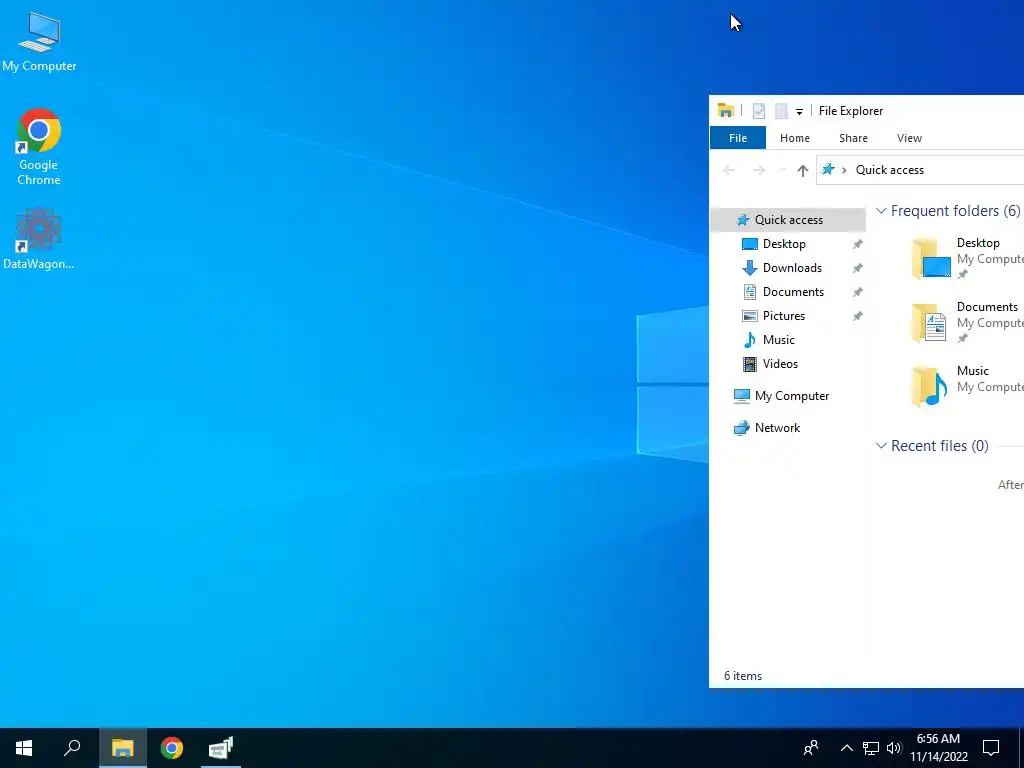Viewport: 1024px width, 768px height.
Task: Open the My Computer desktop icon
Action: 39,40
